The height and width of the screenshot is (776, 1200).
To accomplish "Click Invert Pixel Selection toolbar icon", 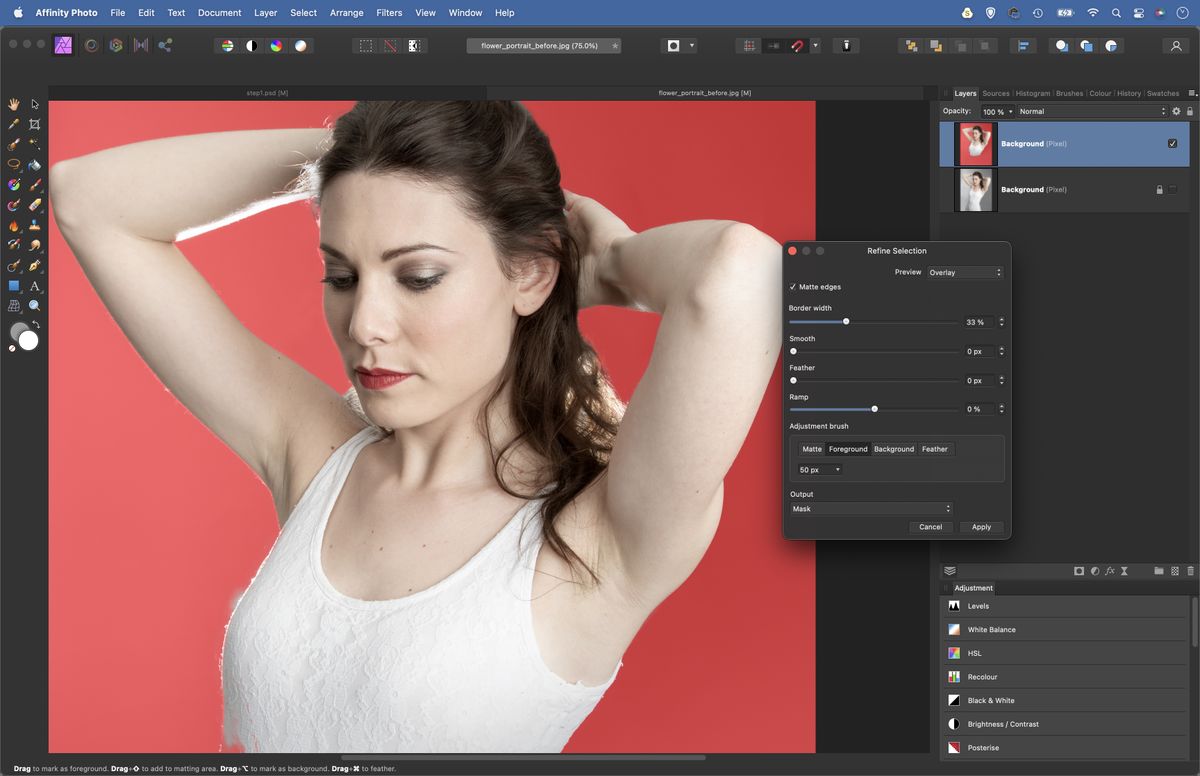I will (x=414, y=45).
